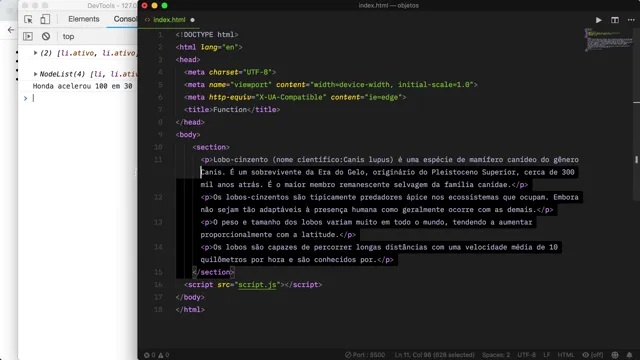Click the UTF-8 charset value on line 4
This screenshot has height=360, width=640.
257,72
